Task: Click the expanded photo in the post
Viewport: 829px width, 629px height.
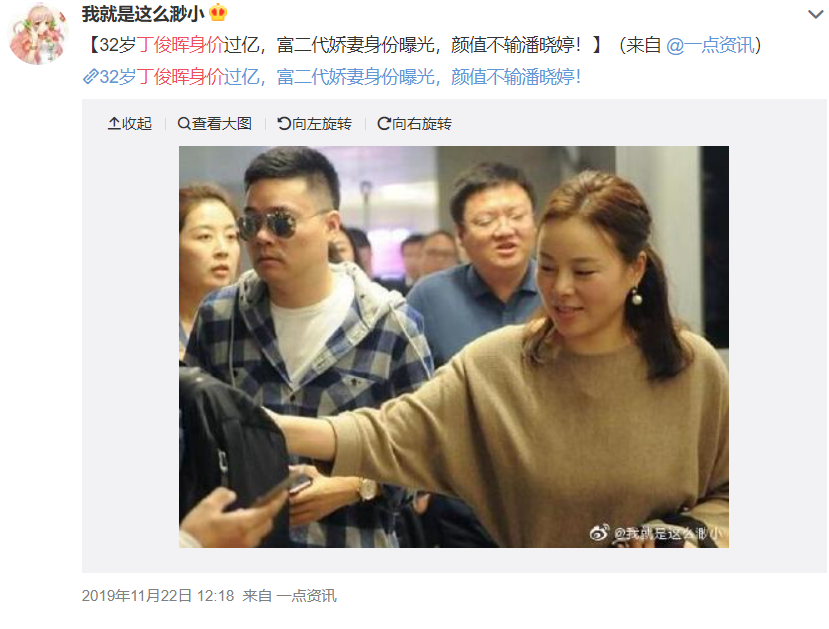Action: point(454,347)
